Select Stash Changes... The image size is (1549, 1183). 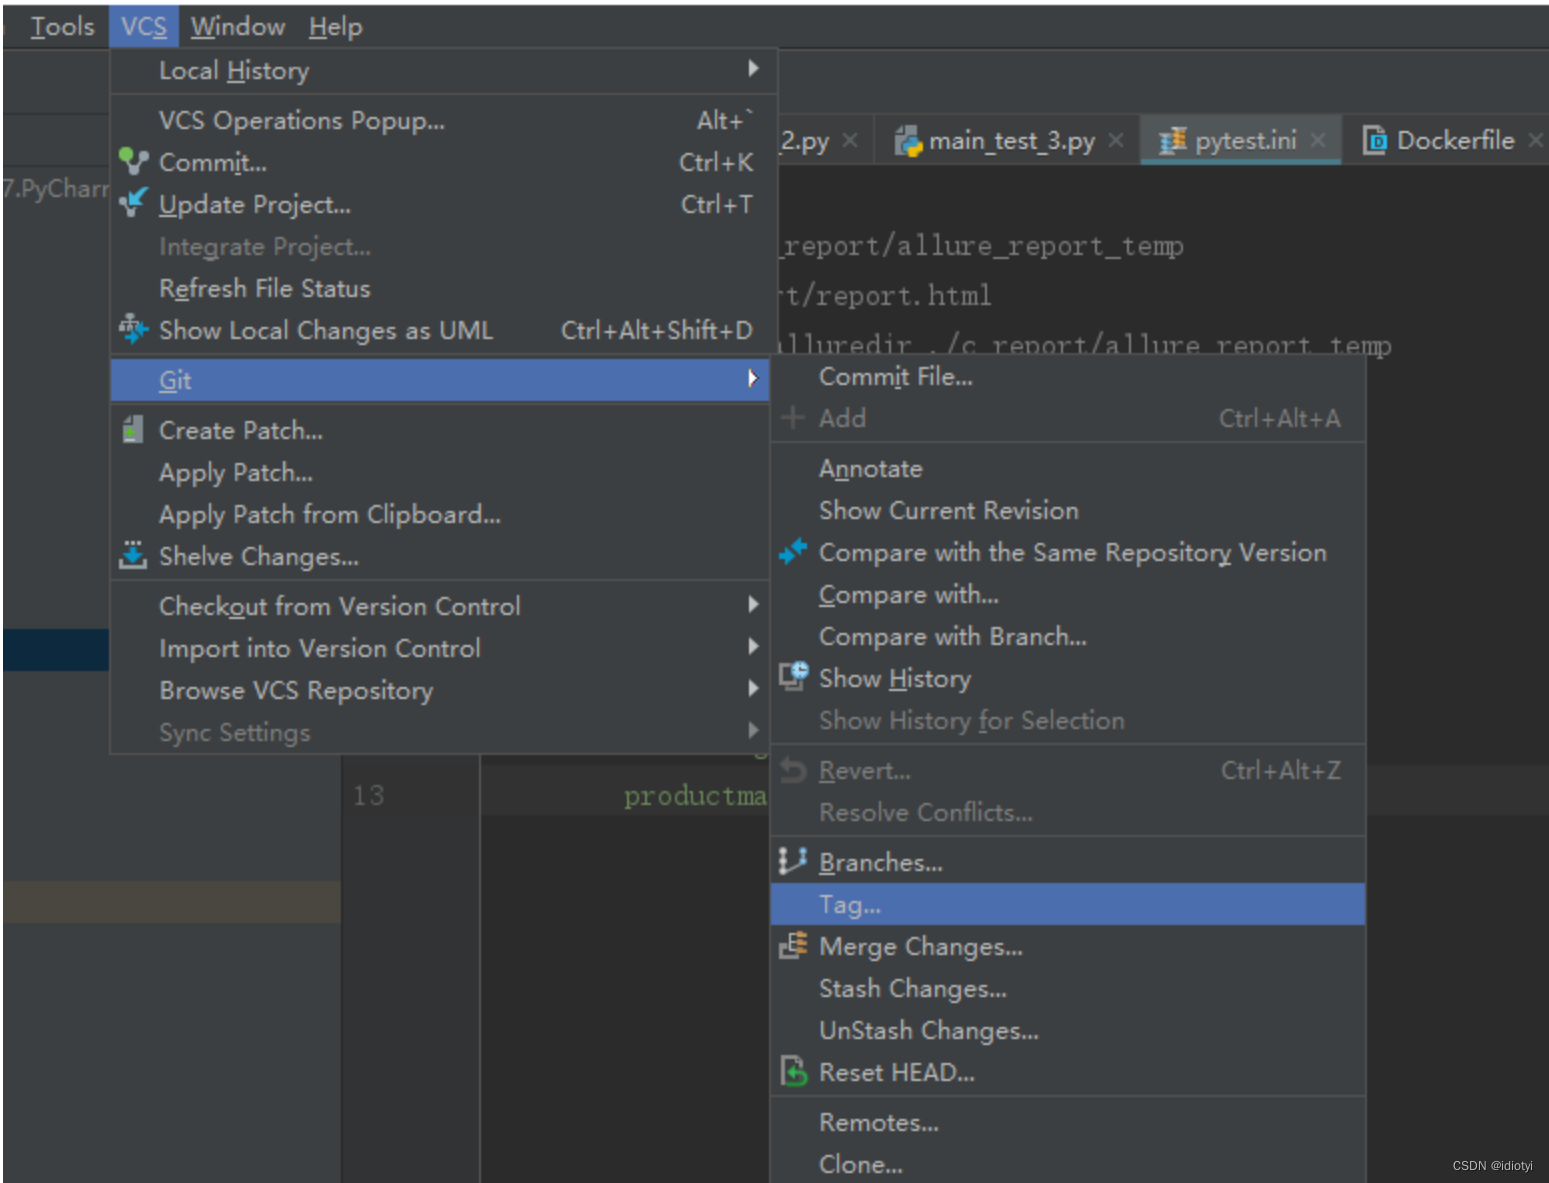tap(1068, 988)
